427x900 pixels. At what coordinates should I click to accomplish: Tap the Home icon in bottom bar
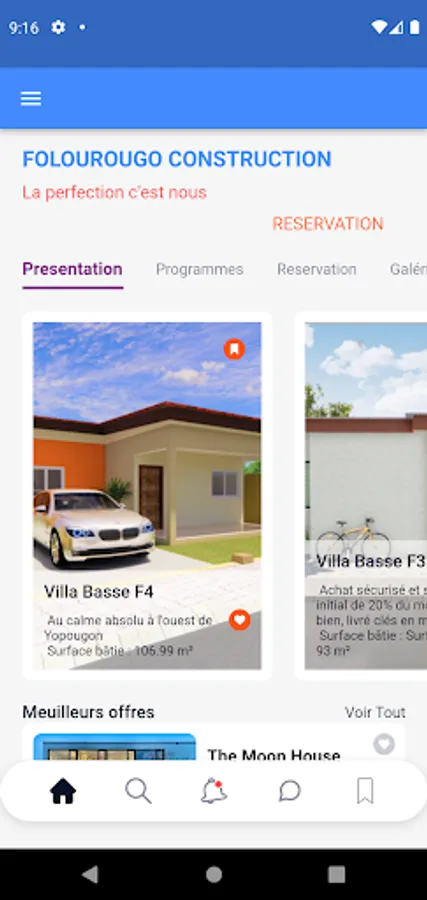[63, 792]
